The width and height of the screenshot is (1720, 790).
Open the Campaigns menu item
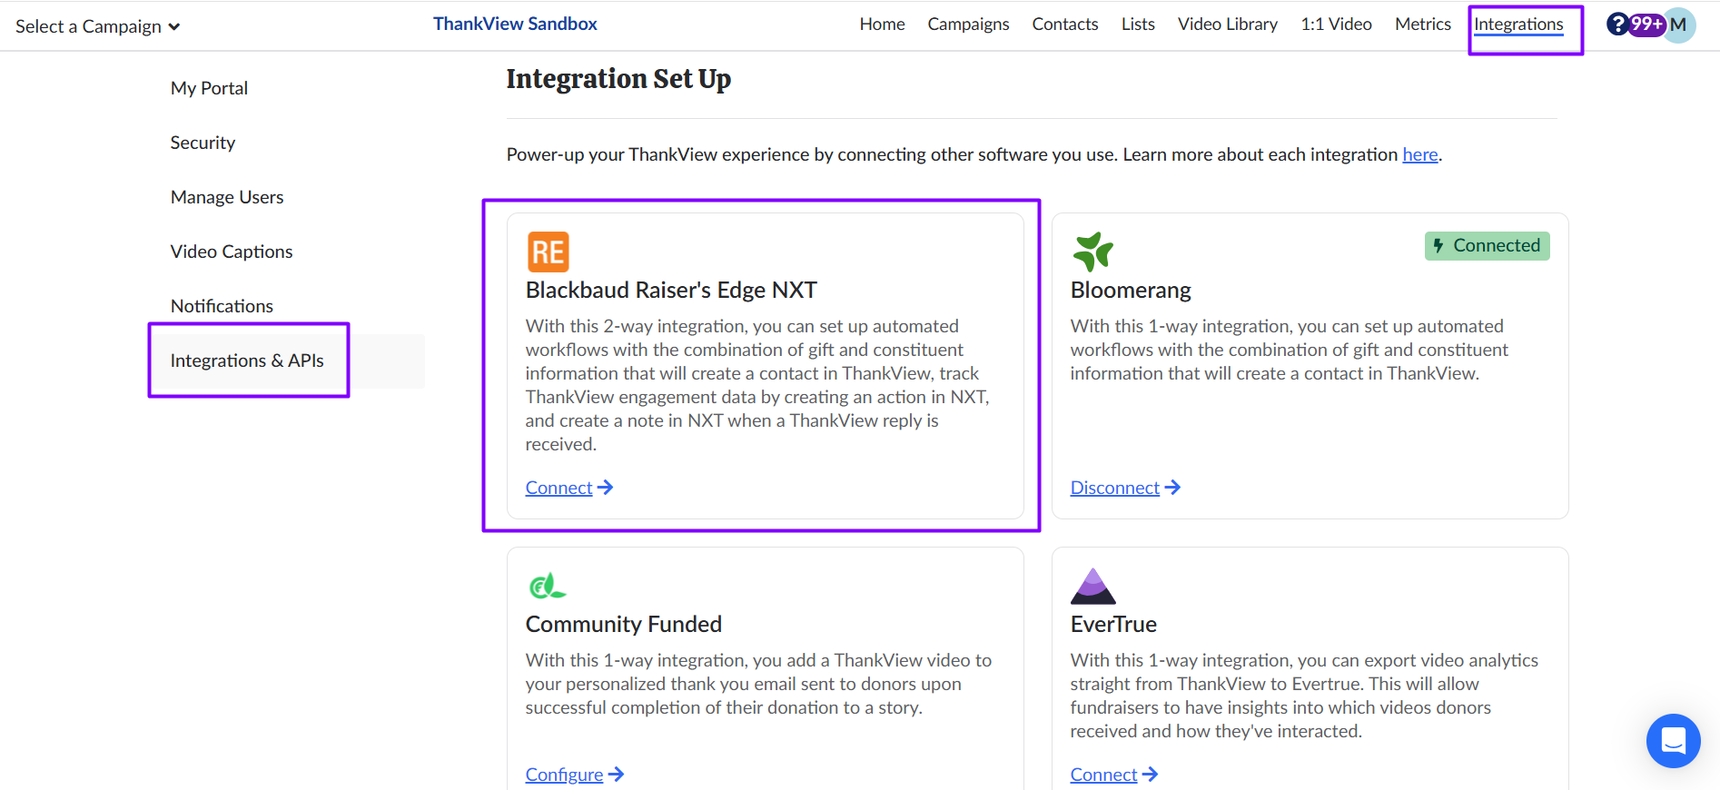[968, 24]
